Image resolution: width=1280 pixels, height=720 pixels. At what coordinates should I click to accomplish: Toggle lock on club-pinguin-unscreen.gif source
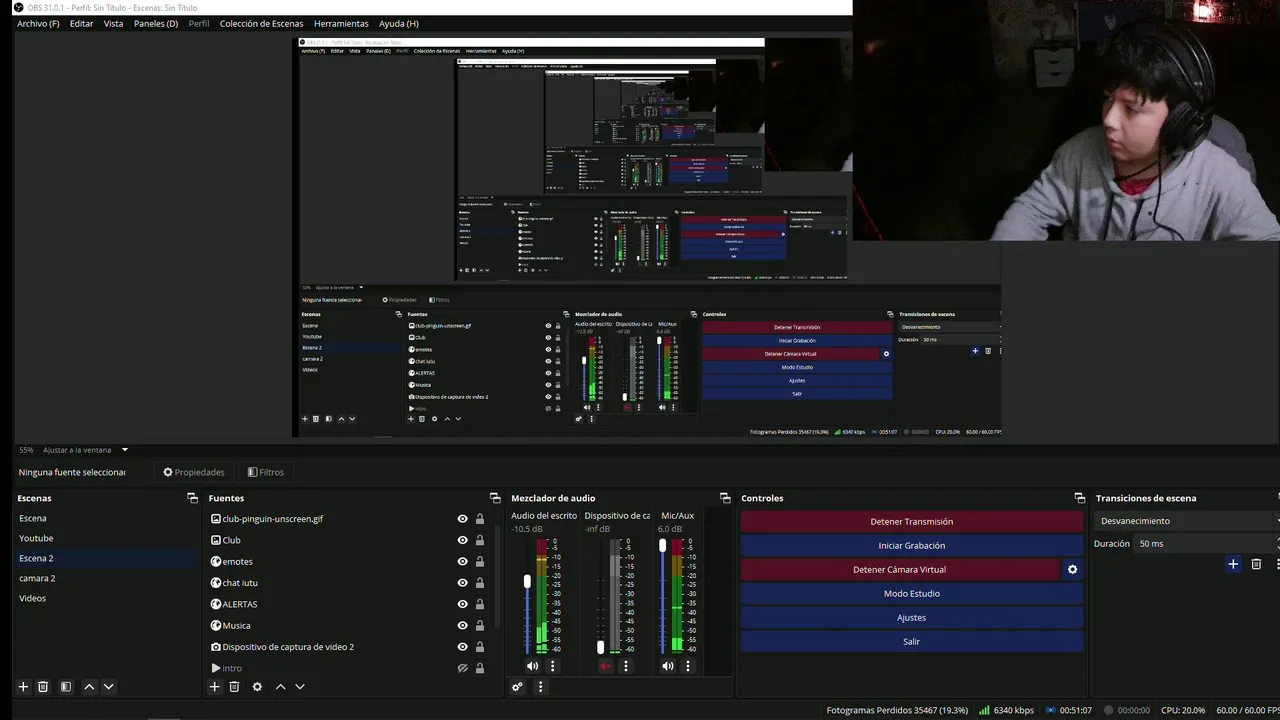click(480, 519)
